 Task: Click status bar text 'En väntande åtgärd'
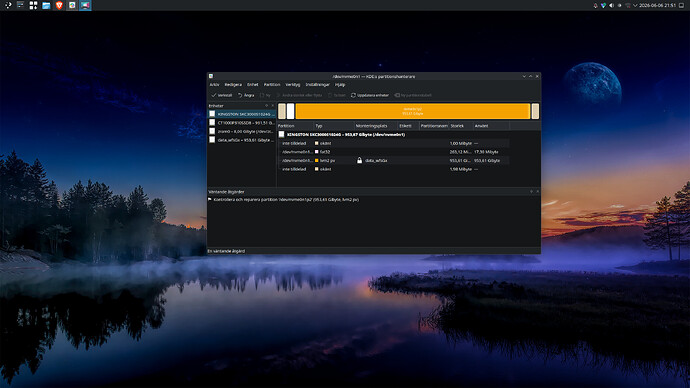coord(226,251)
